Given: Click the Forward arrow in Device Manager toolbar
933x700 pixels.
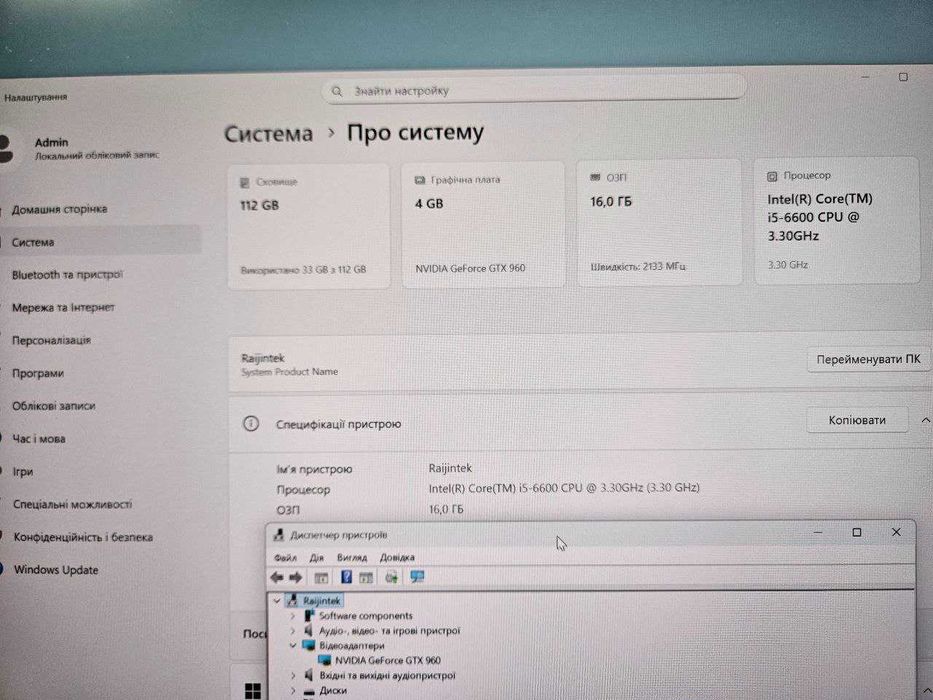Looking at the screenshot, I should 296,577.
